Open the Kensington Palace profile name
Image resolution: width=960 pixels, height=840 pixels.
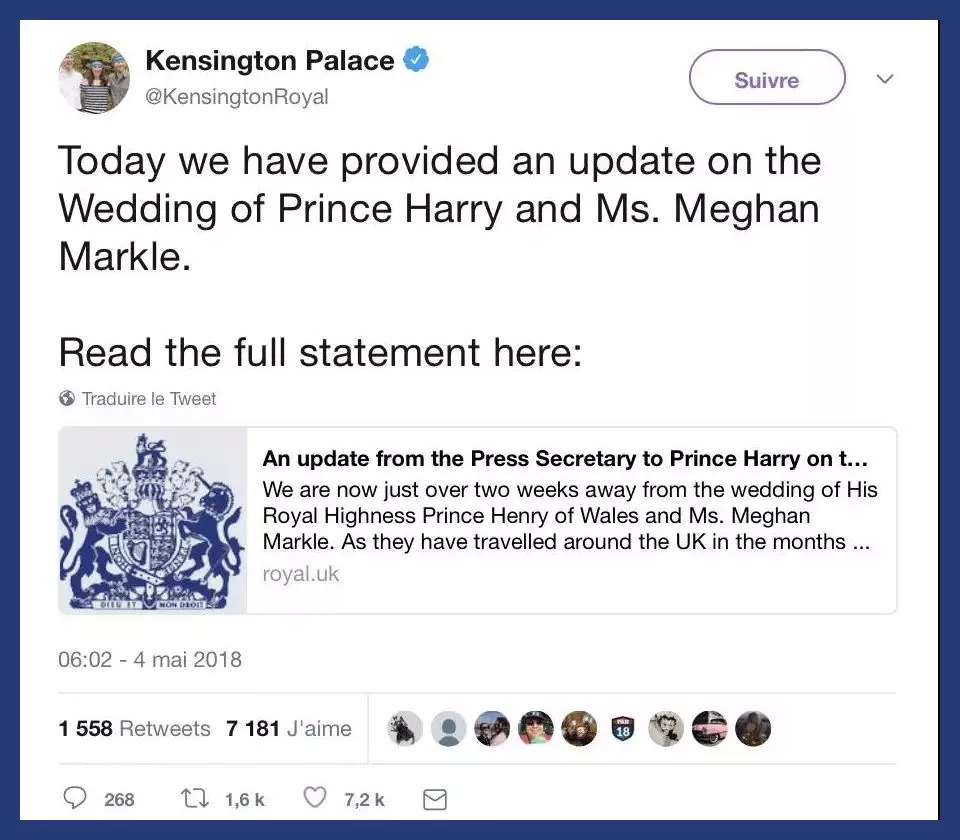click(x=270, y=61)
